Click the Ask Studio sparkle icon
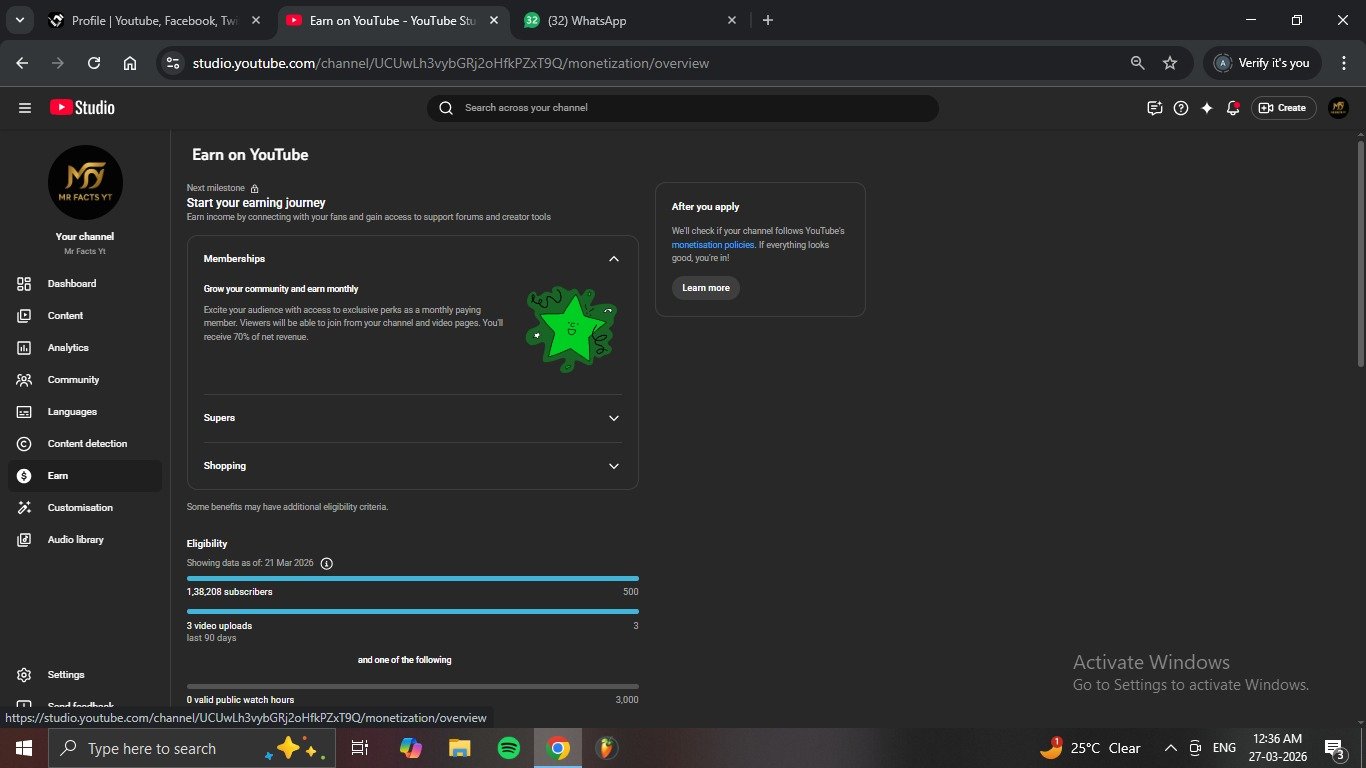Screen dimensions: 1366x768 coord(1207,108)
